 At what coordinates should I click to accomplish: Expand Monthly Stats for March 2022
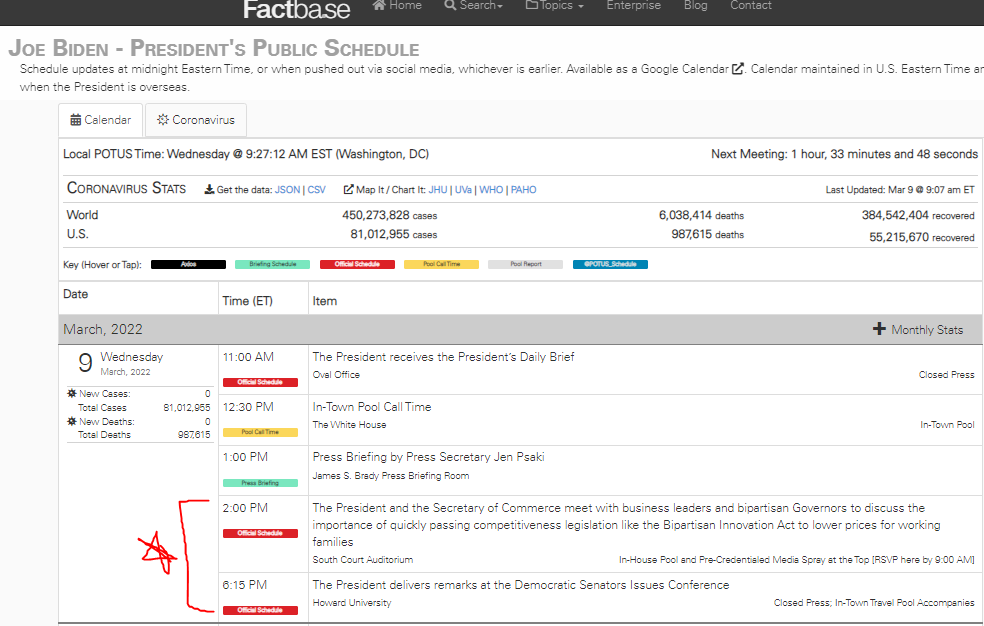(x=917, y=330)
